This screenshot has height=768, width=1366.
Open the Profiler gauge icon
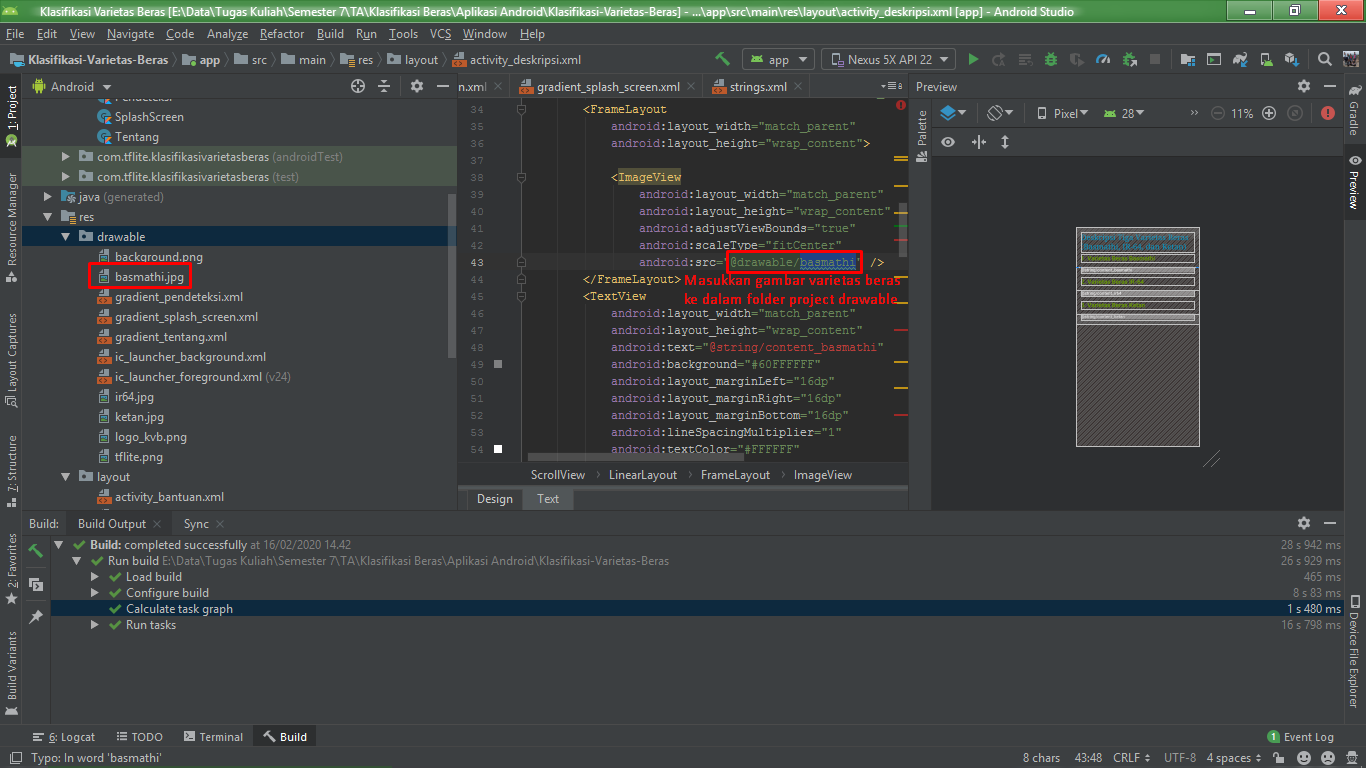pyautogui.click(x=1103, y=59)
